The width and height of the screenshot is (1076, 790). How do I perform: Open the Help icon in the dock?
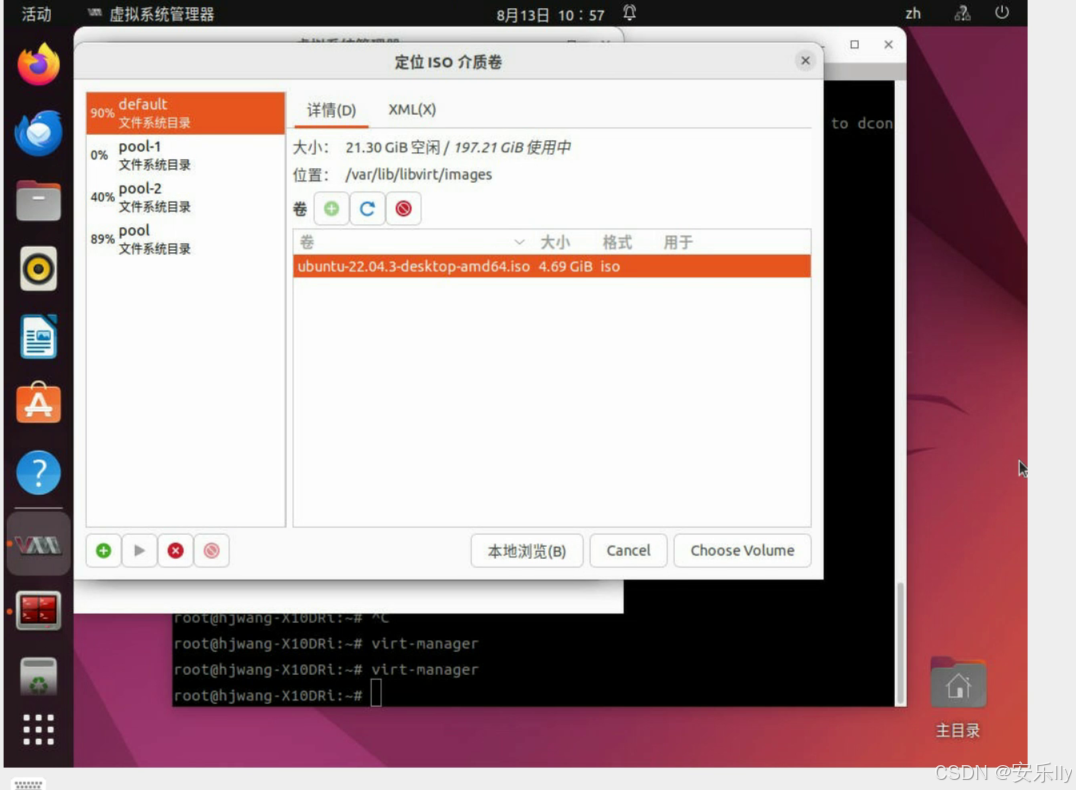click(38, 472)
